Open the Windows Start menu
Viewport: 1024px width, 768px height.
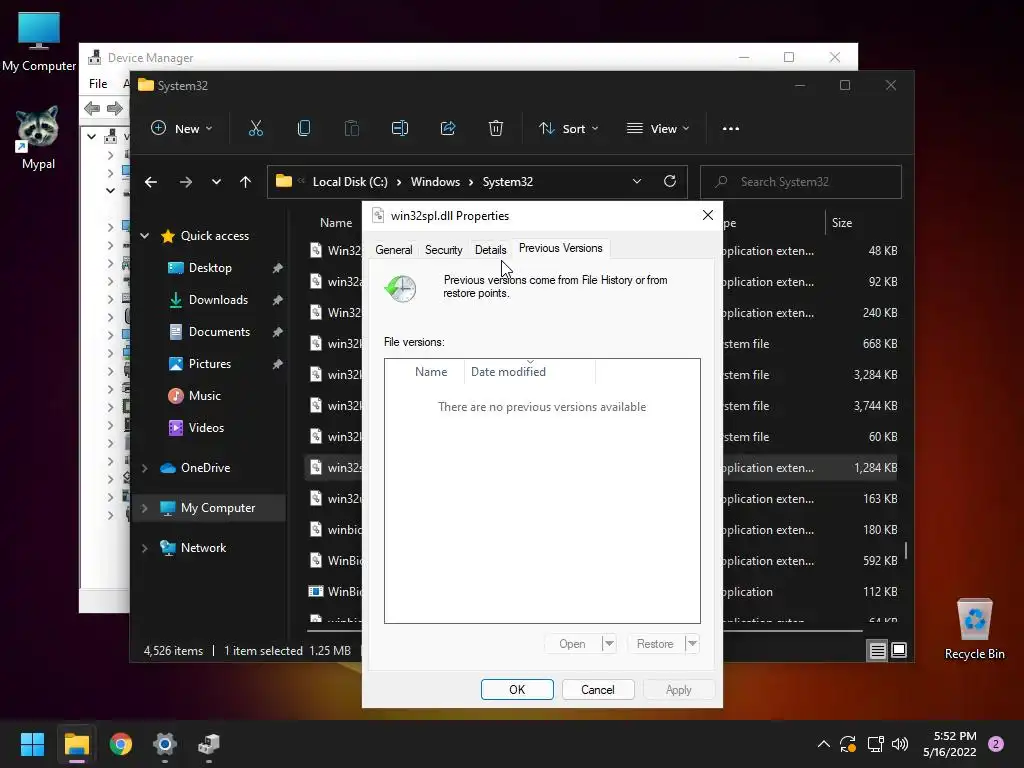point(32,744)
